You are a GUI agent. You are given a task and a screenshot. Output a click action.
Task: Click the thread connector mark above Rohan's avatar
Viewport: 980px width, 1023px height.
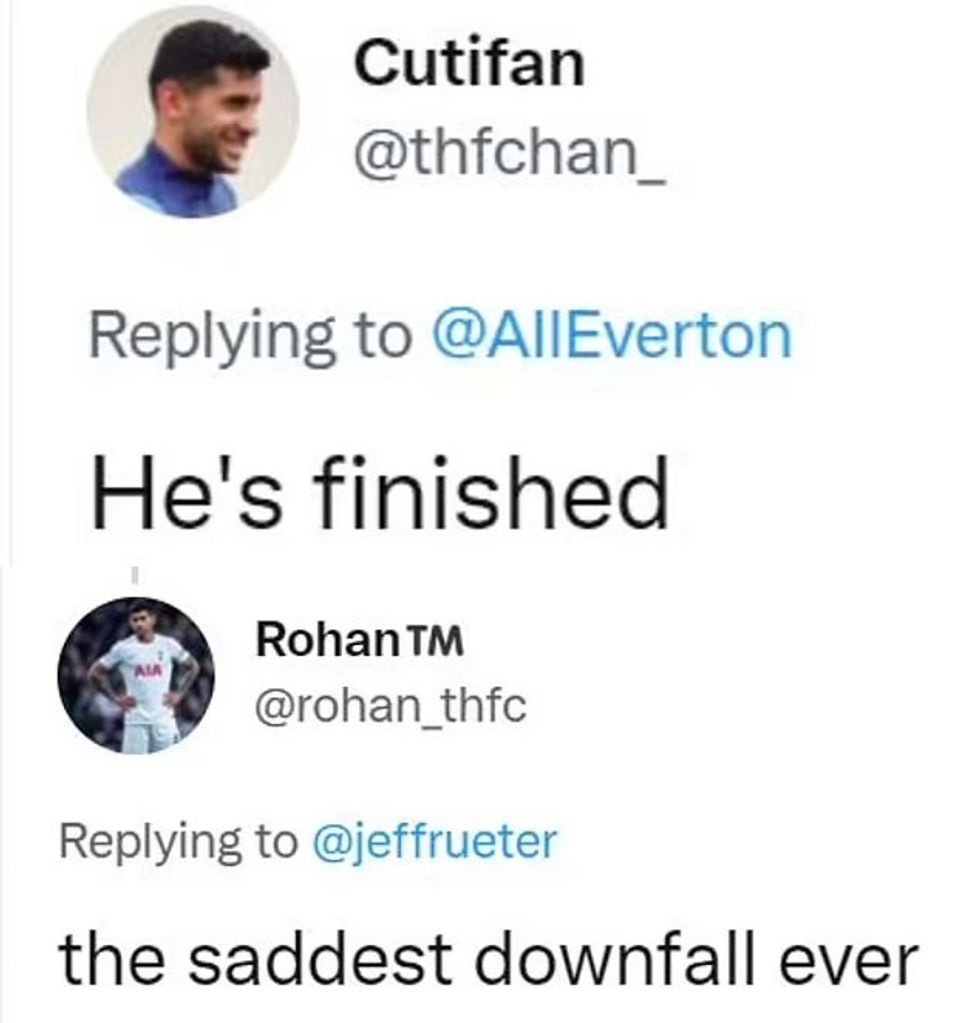(134, 576)
